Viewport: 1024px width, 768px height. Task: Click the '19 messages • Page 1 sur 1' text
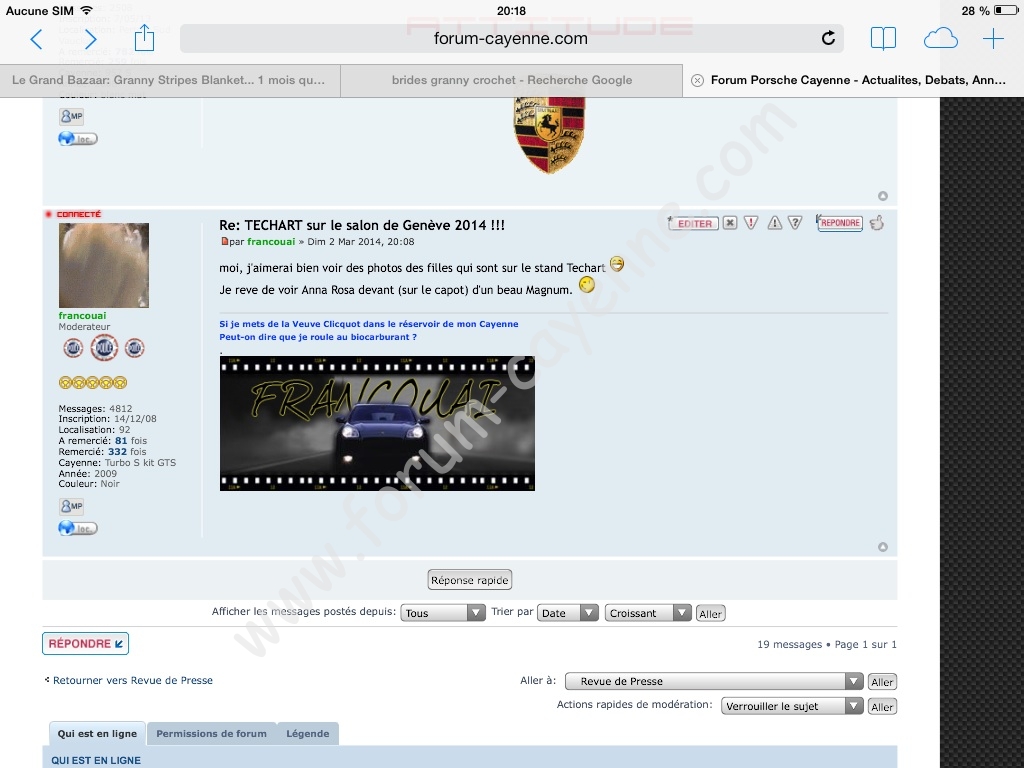[827, 644]
